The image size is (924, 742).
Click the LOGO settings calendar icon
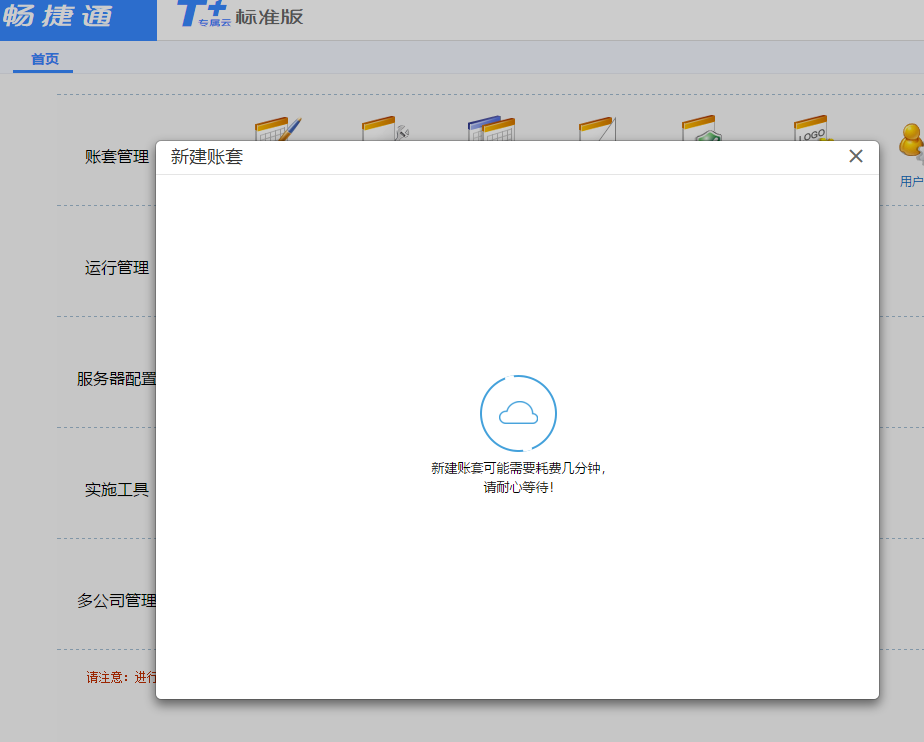click(813, 128)
